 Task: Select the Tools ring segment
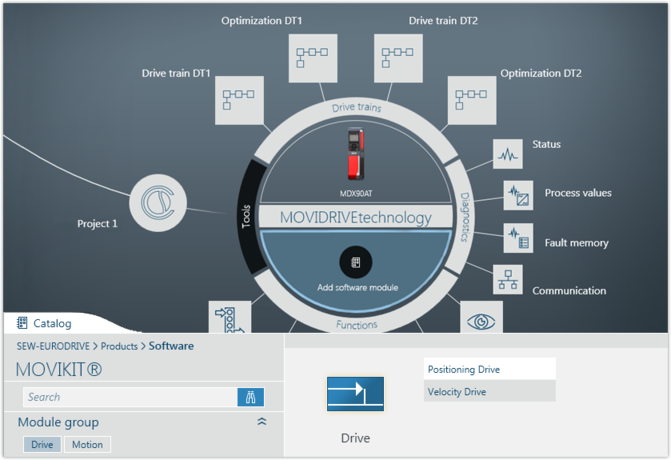(x=246, y=217)
